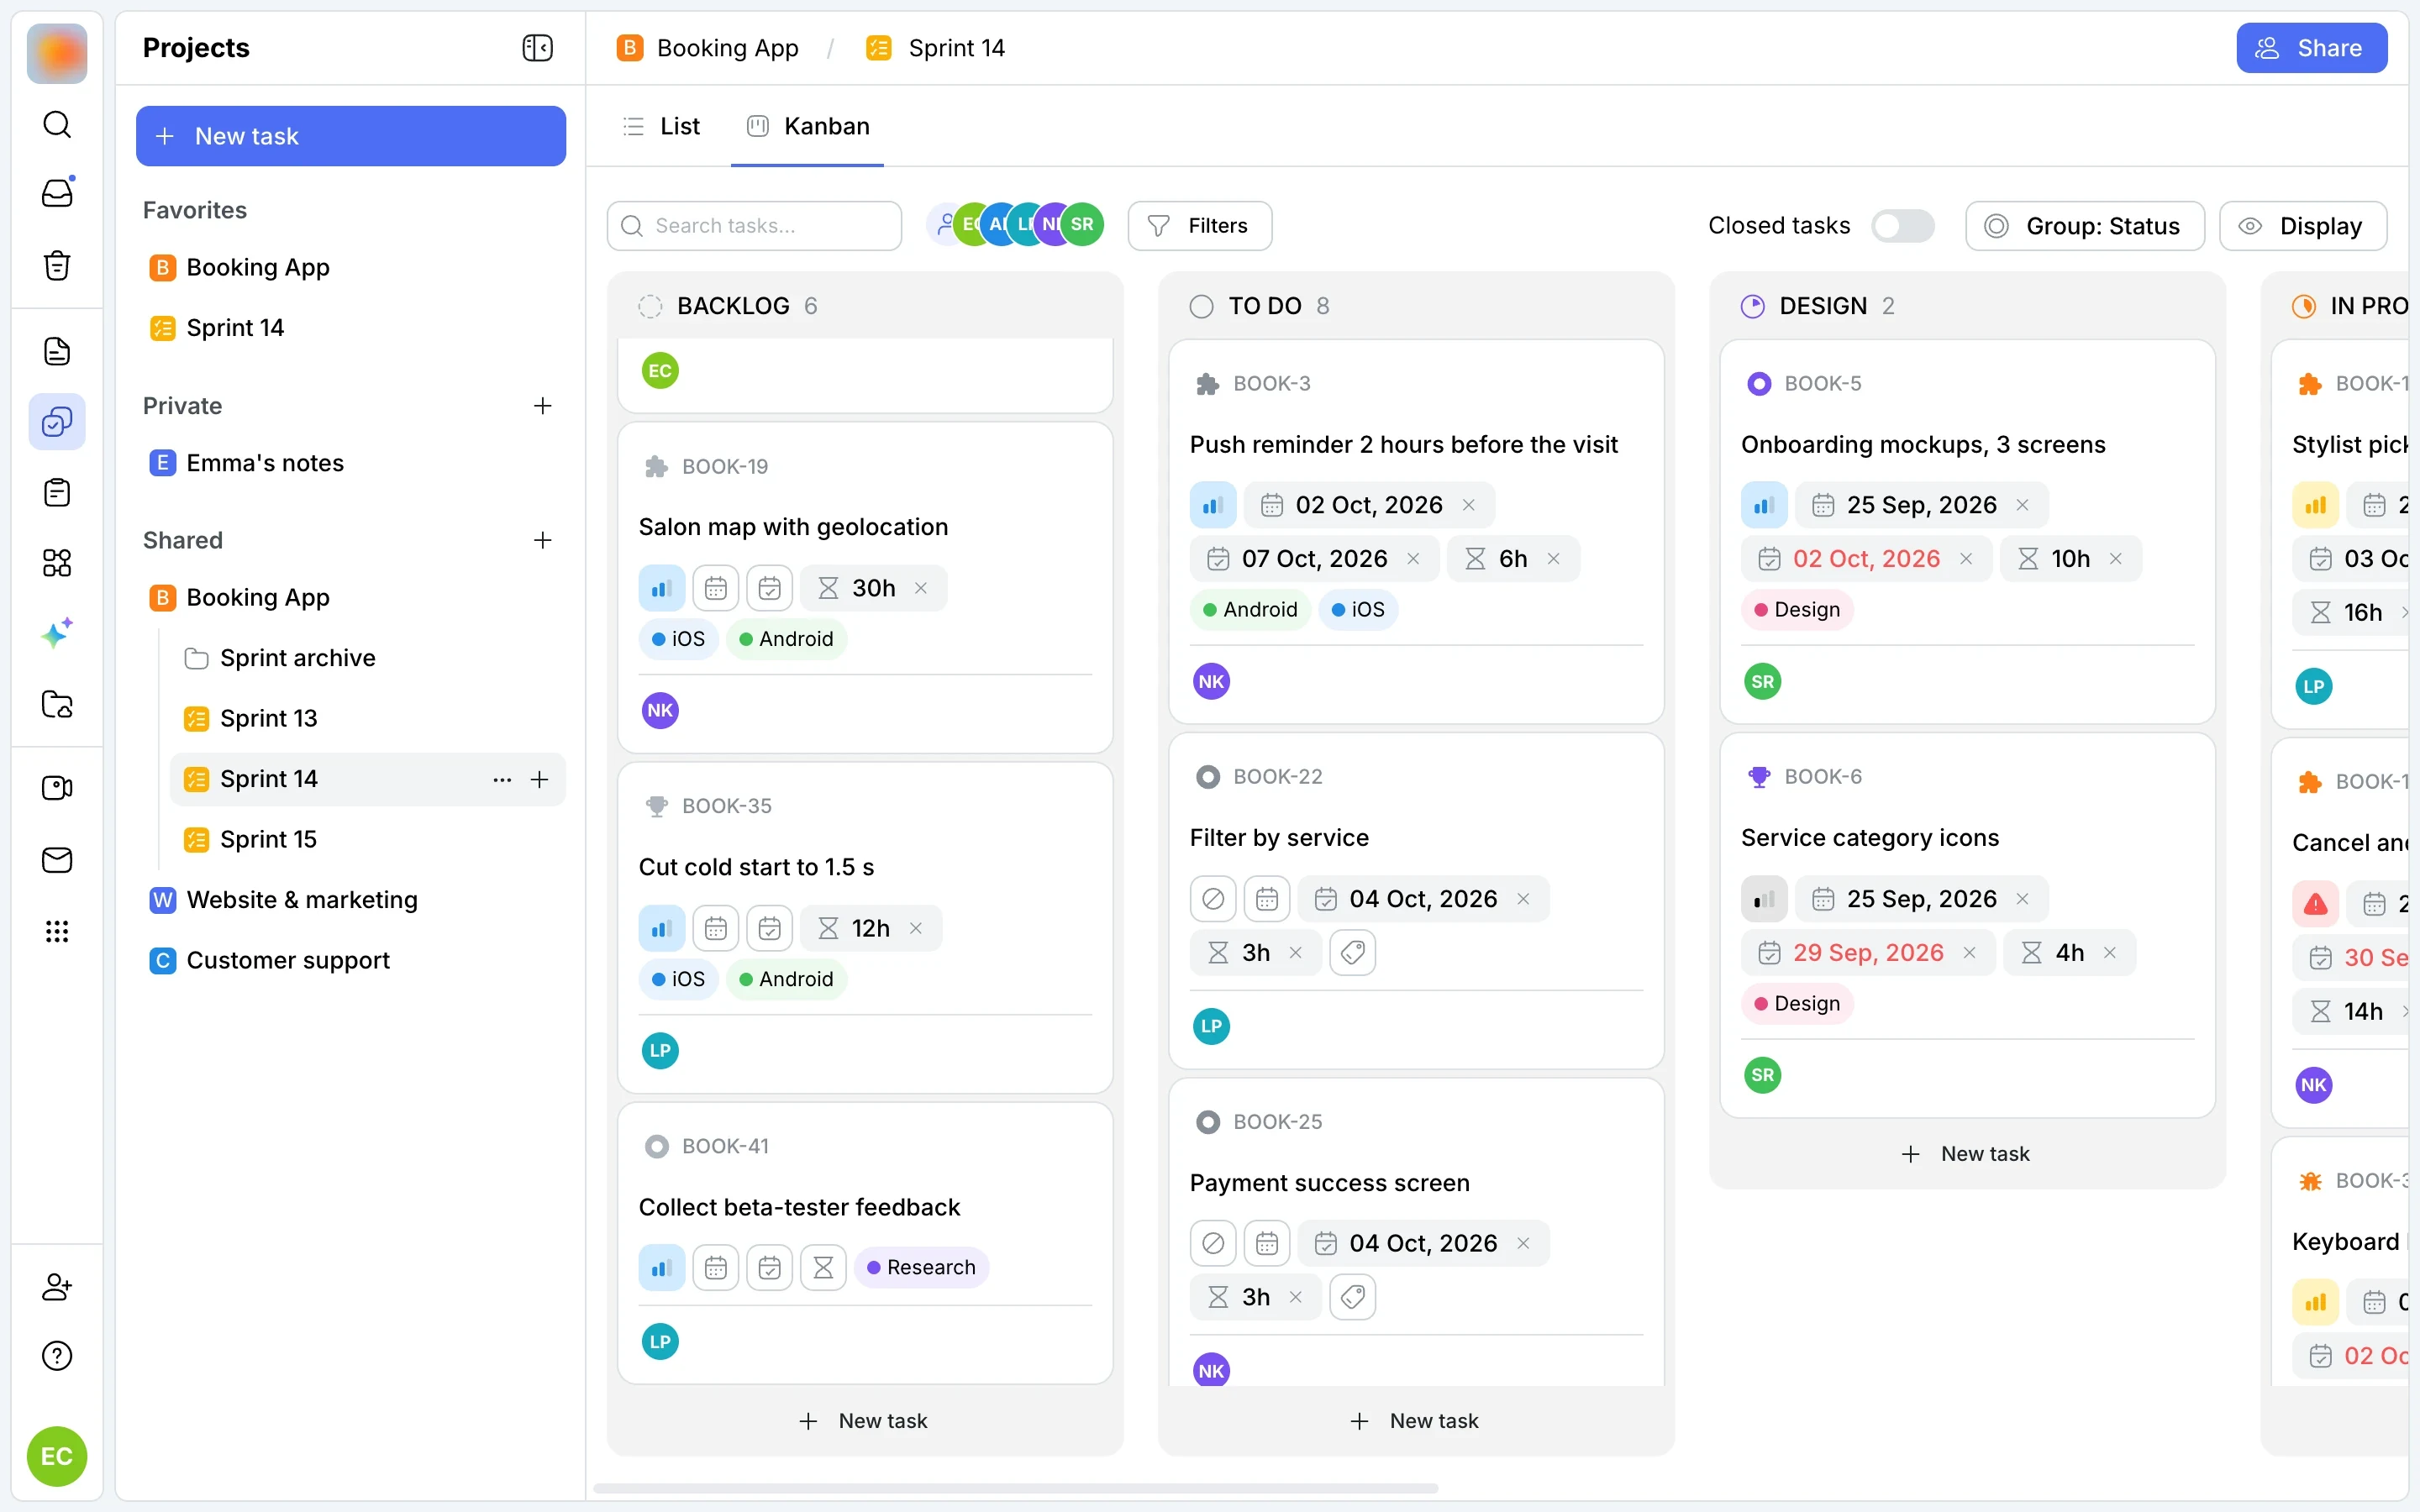Click the blue New task button

(x=351, y=136)
